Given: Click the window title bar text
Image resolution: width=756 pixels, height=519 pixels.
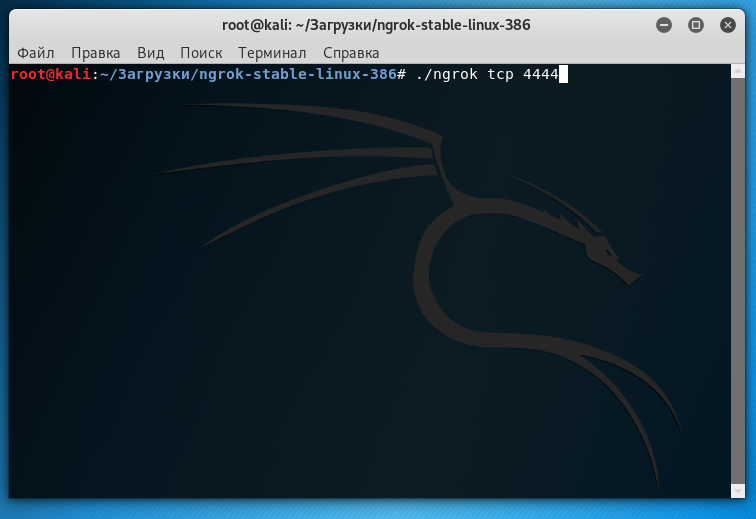Looking at the screenshot, I should pyautogui.click(x=376, y=24).
